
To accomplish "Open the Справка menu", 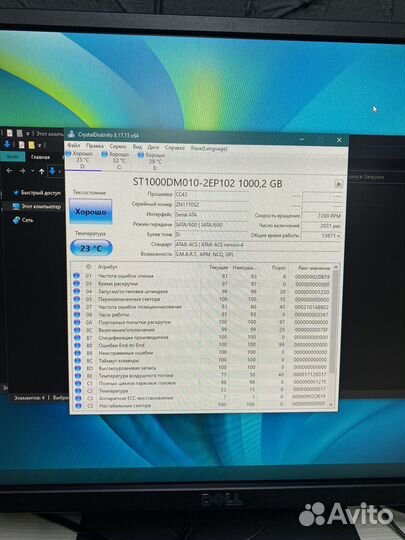I will [x=175, y=148].
